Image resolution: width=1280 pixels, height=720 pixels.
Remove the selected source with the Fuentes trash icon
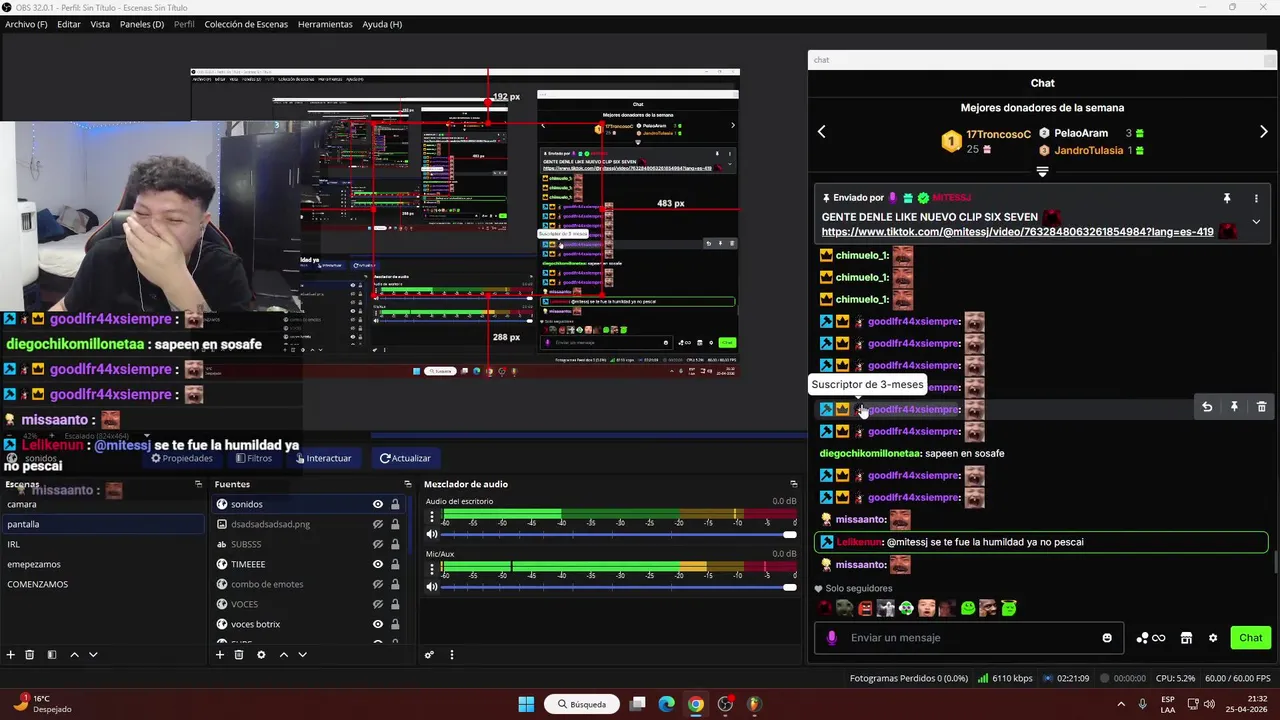click(239, 655)
